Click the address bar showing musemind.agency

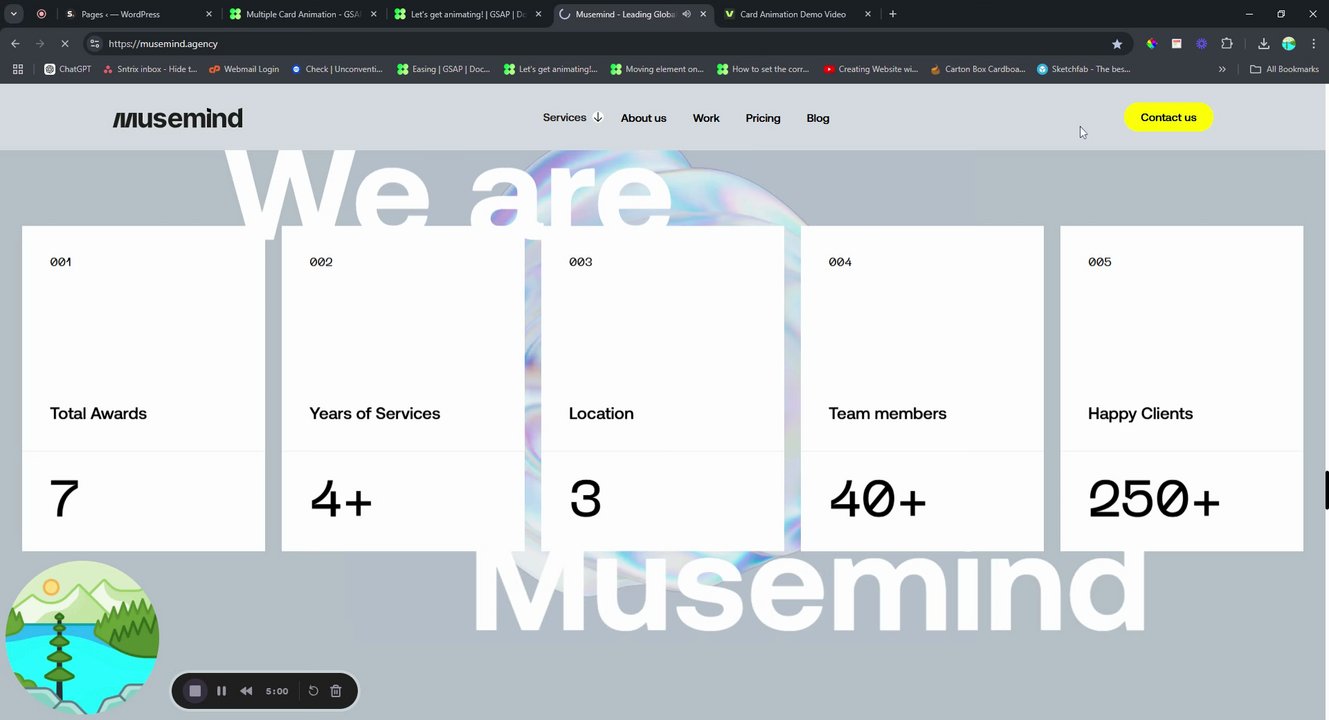(600, 44)
